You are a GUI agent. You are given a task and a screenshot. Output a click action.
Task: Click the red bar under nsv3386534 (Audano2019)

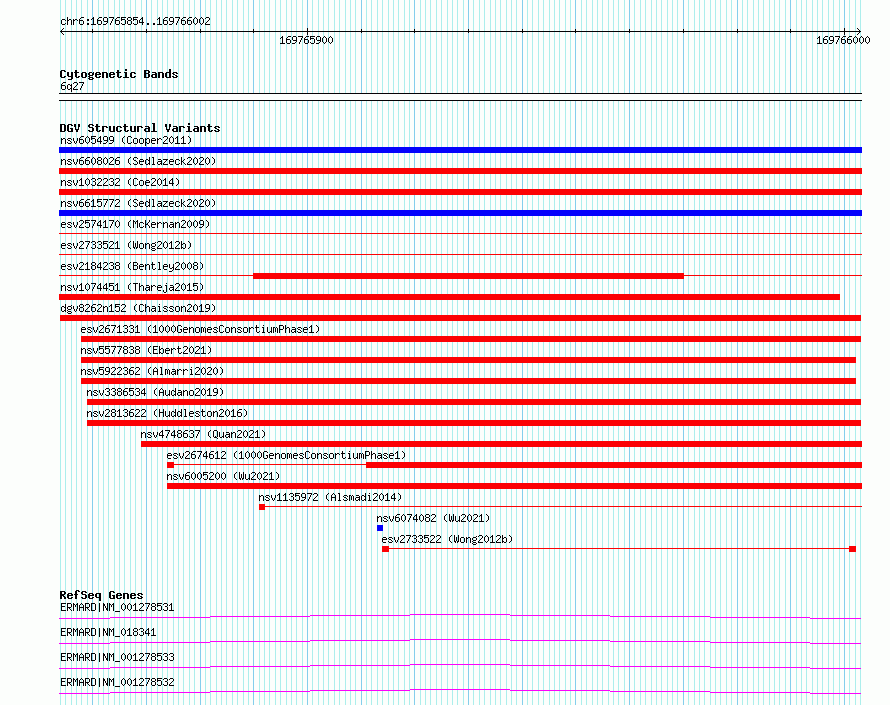click(x=474, y=402)
